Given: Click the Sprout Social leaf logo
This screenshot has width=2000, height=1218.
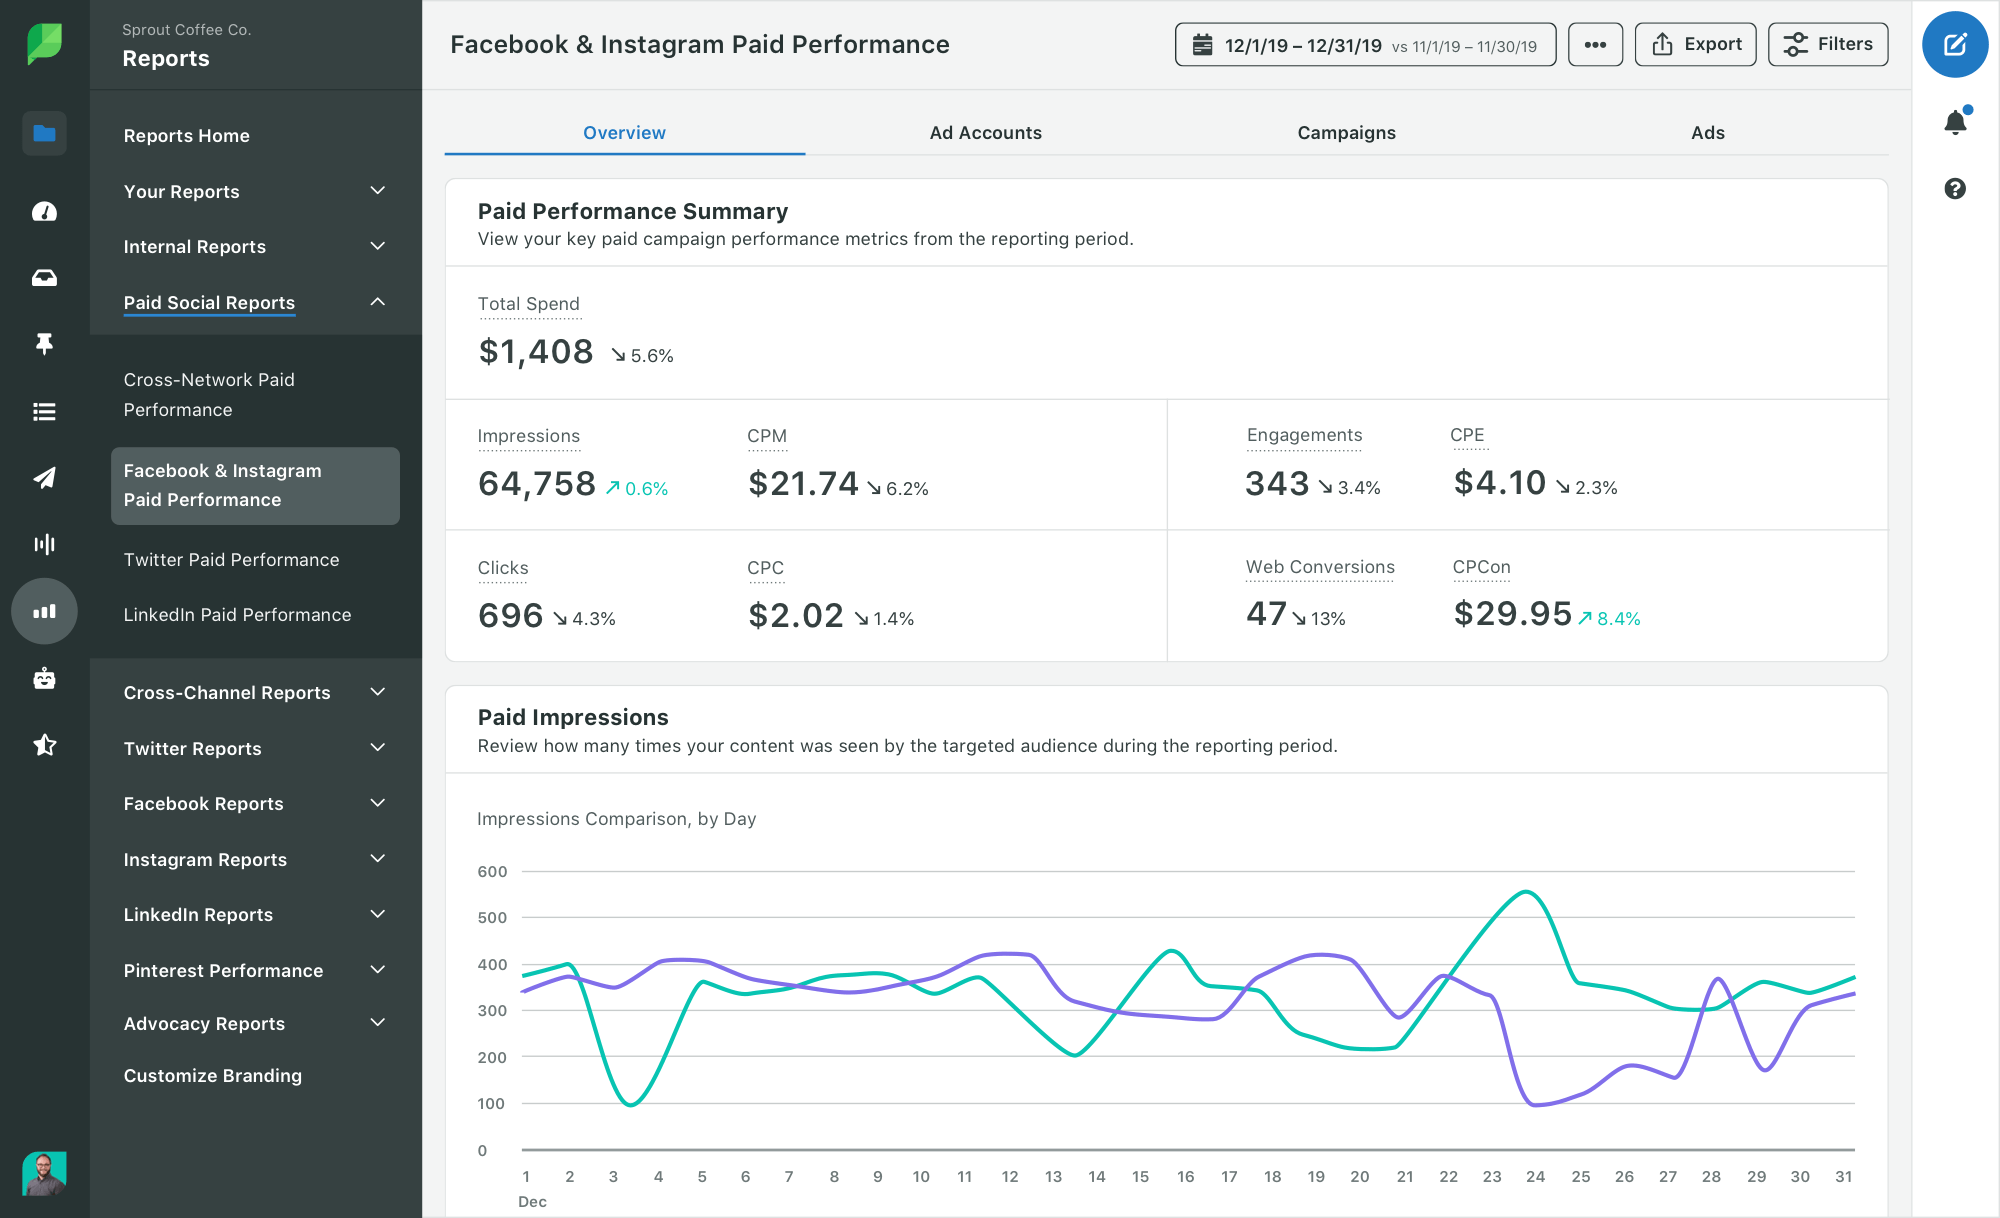Looking at the screenshot, I should [44, 44].
